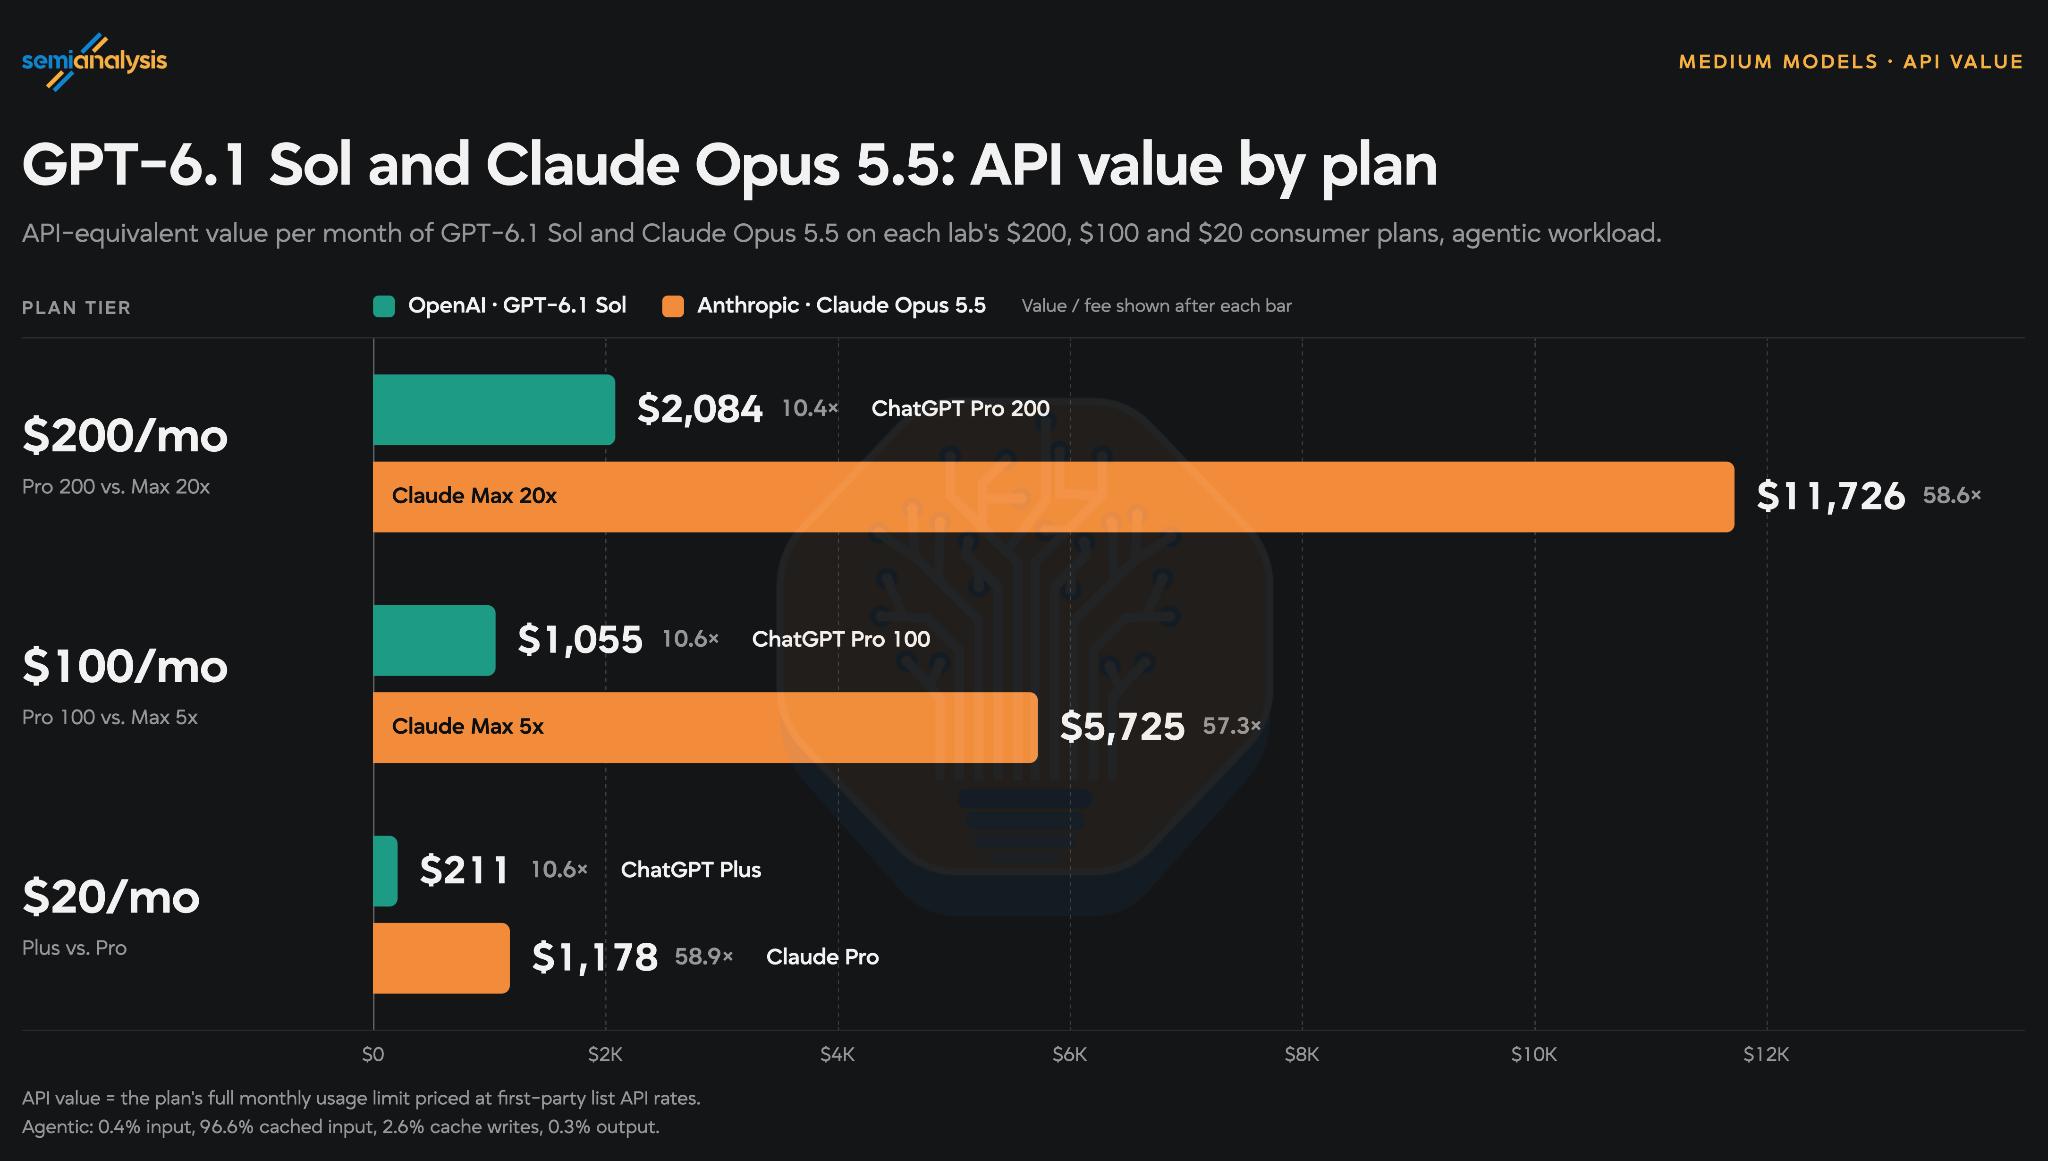The width and height of the screenshot is (2048, 1161).
Task: Click the teal ChatGPT Pro 100 bar
Action: click(x=434, y=640)
